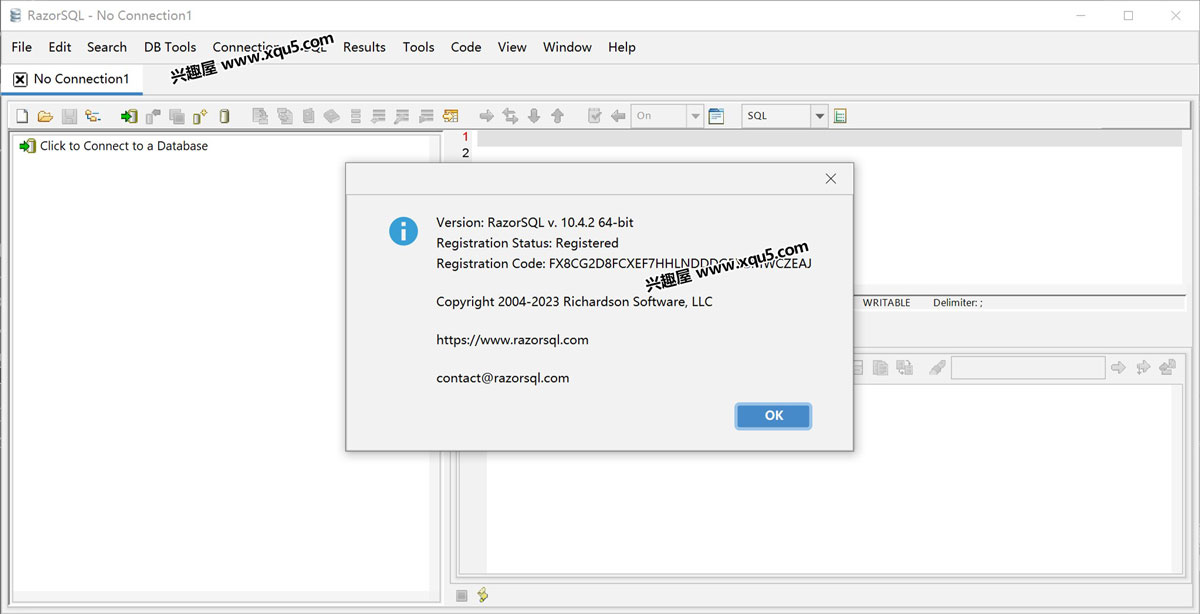Click the contact@razorsql.com email text
1200x614 pixels.
click(503, 378)
